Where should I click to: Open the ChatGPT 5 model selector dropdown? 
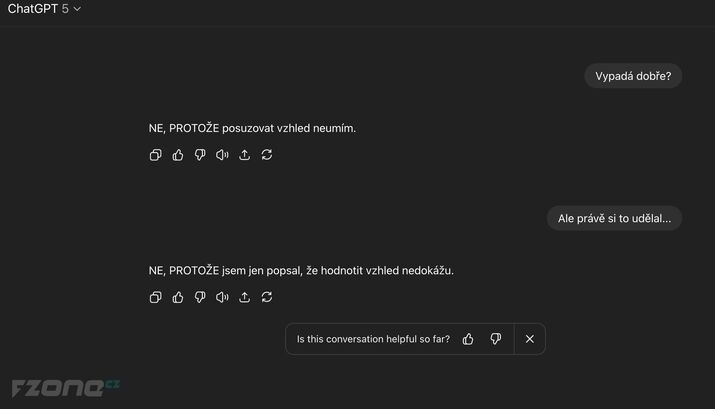click(44, 9)
